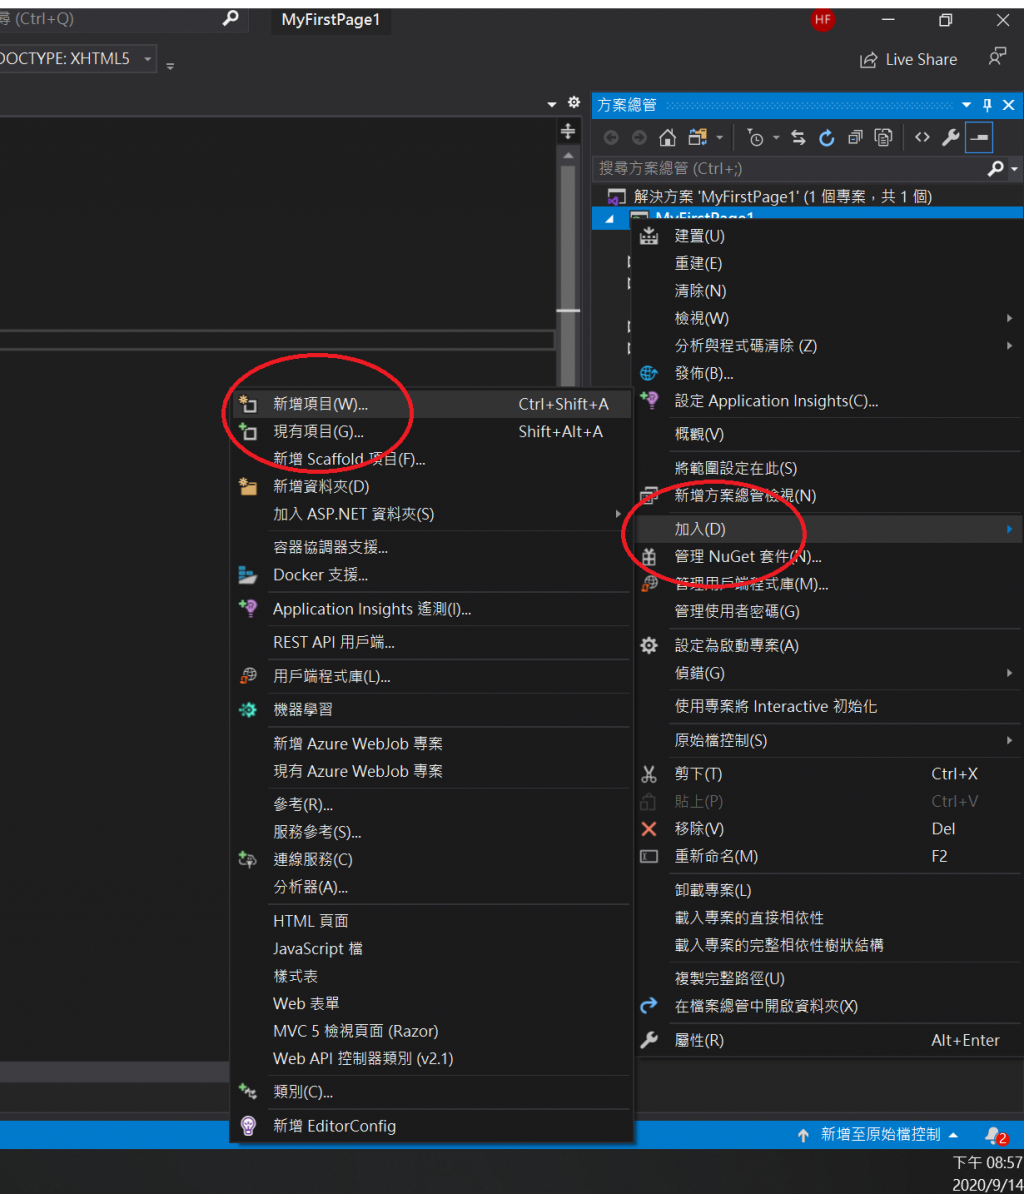Open the pending changes filter dropdown arrow
This screenshot has height=1194, width=1024.
[x=776, y=138]
